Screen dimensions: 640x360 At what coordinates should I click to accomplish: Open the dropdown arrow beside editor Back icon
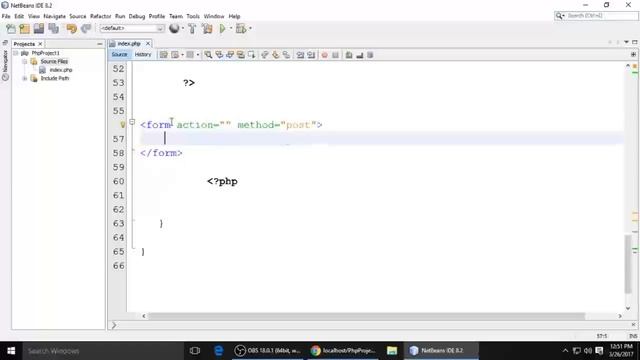coord(182,55)
